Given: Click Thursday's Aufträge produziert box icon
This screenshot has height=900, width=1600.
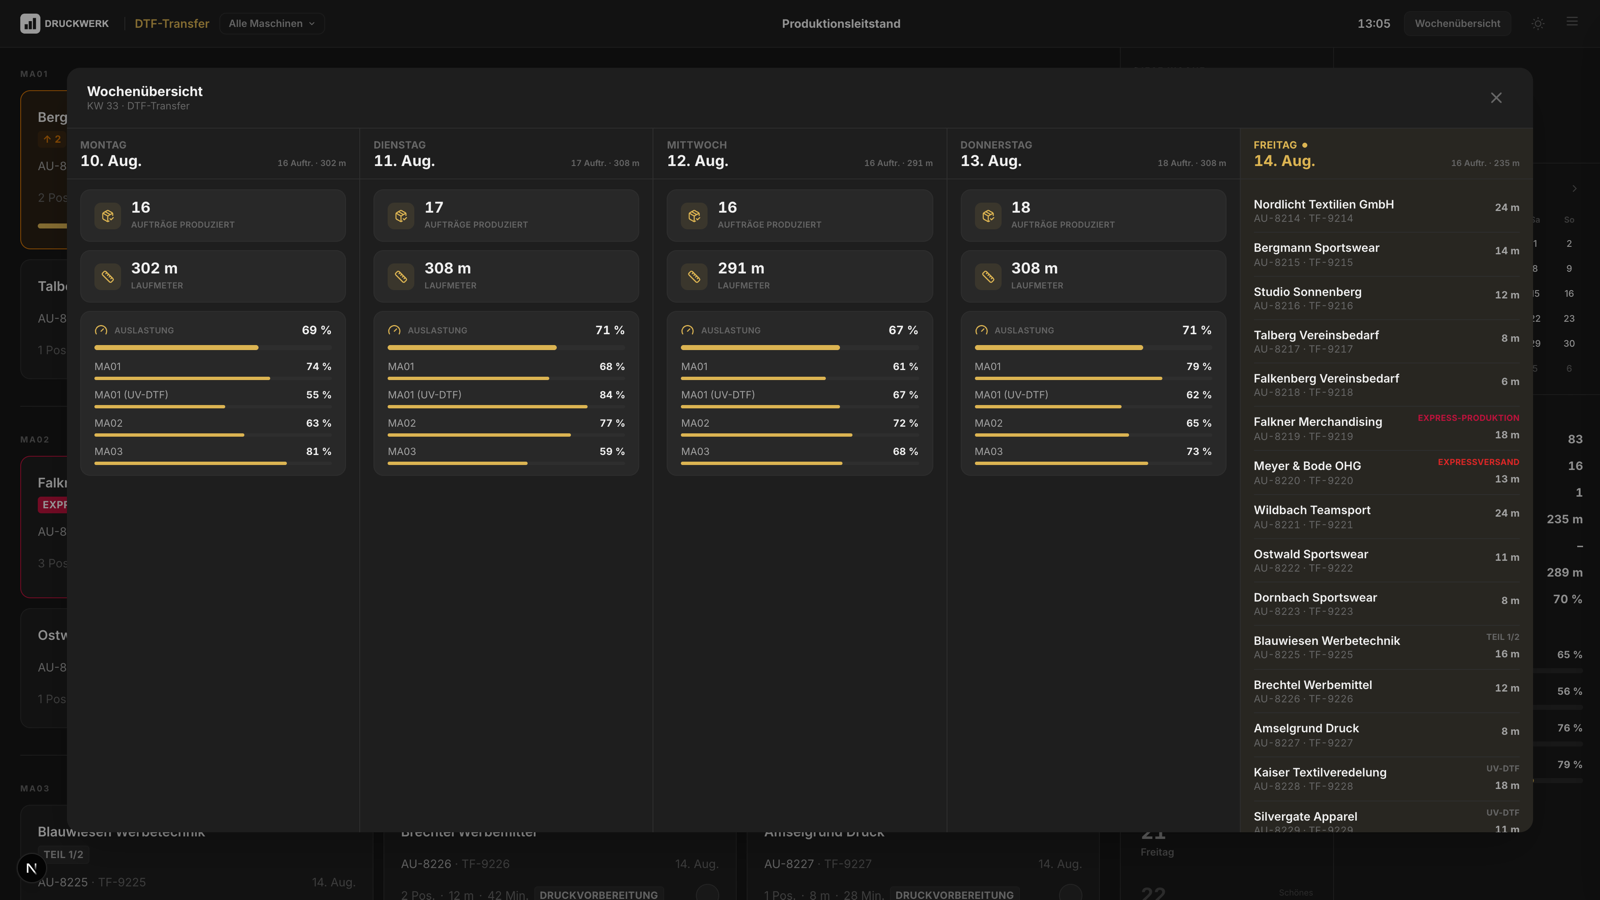Looking at the screenshot, I should 988,215.
